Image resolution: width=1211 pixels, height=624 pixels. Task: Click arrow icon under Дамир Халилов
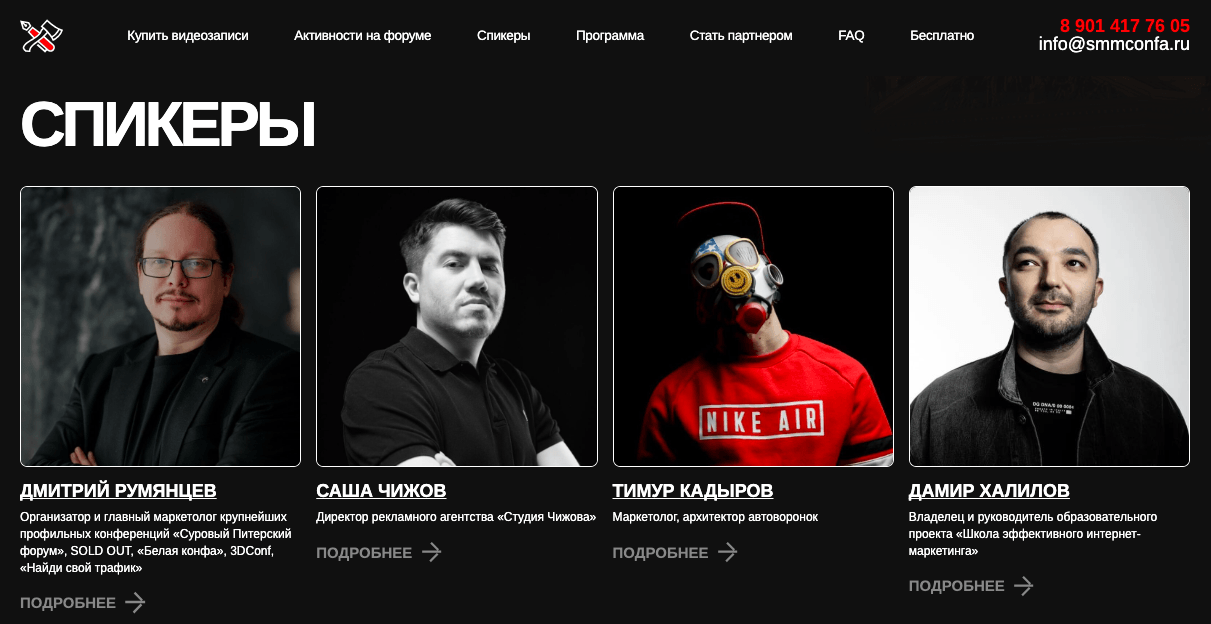(1023, 585)
